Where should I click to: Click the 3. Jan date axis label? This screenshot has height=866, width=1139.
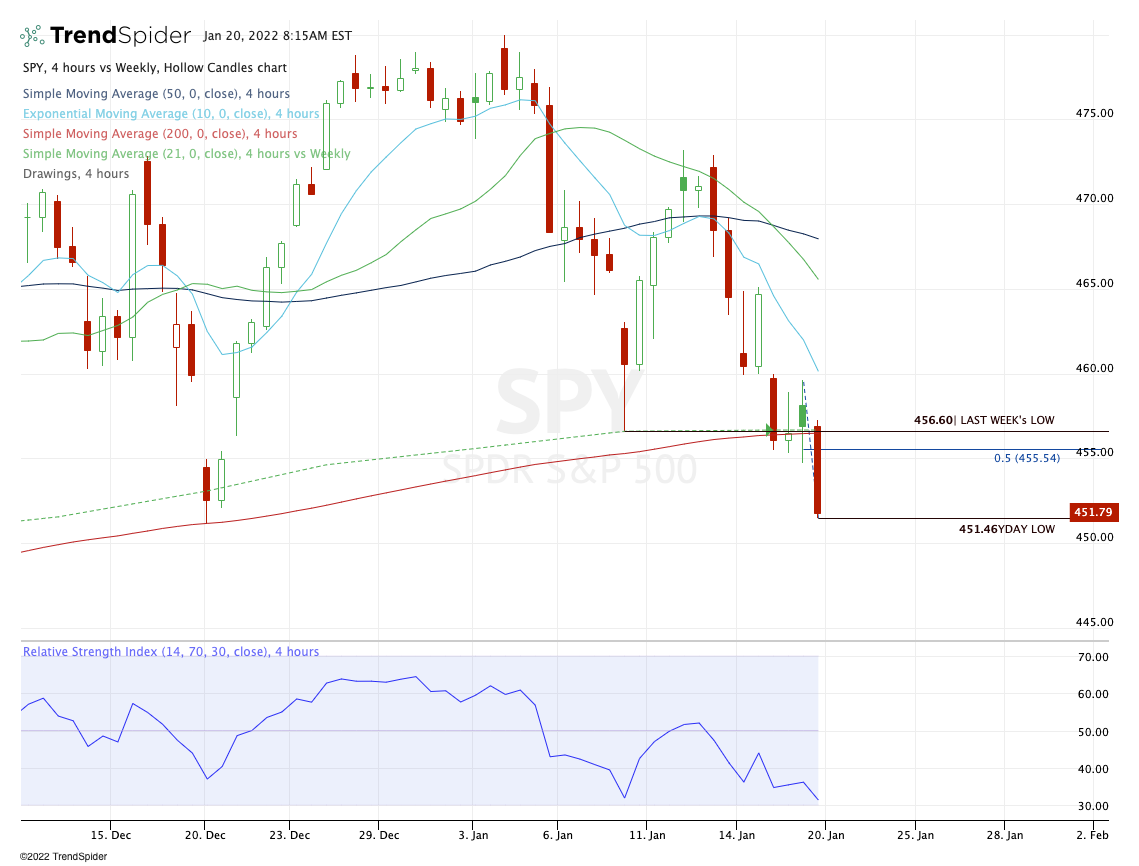tap(473, 835)
